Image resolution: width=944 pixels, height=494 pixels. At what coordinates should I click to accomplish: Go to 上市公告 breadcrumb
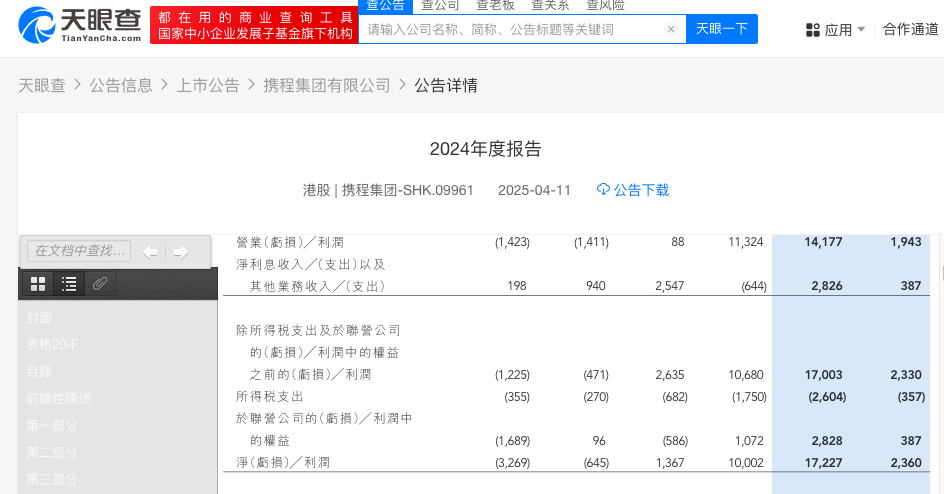pyautogui.click(x=208, y=85)
